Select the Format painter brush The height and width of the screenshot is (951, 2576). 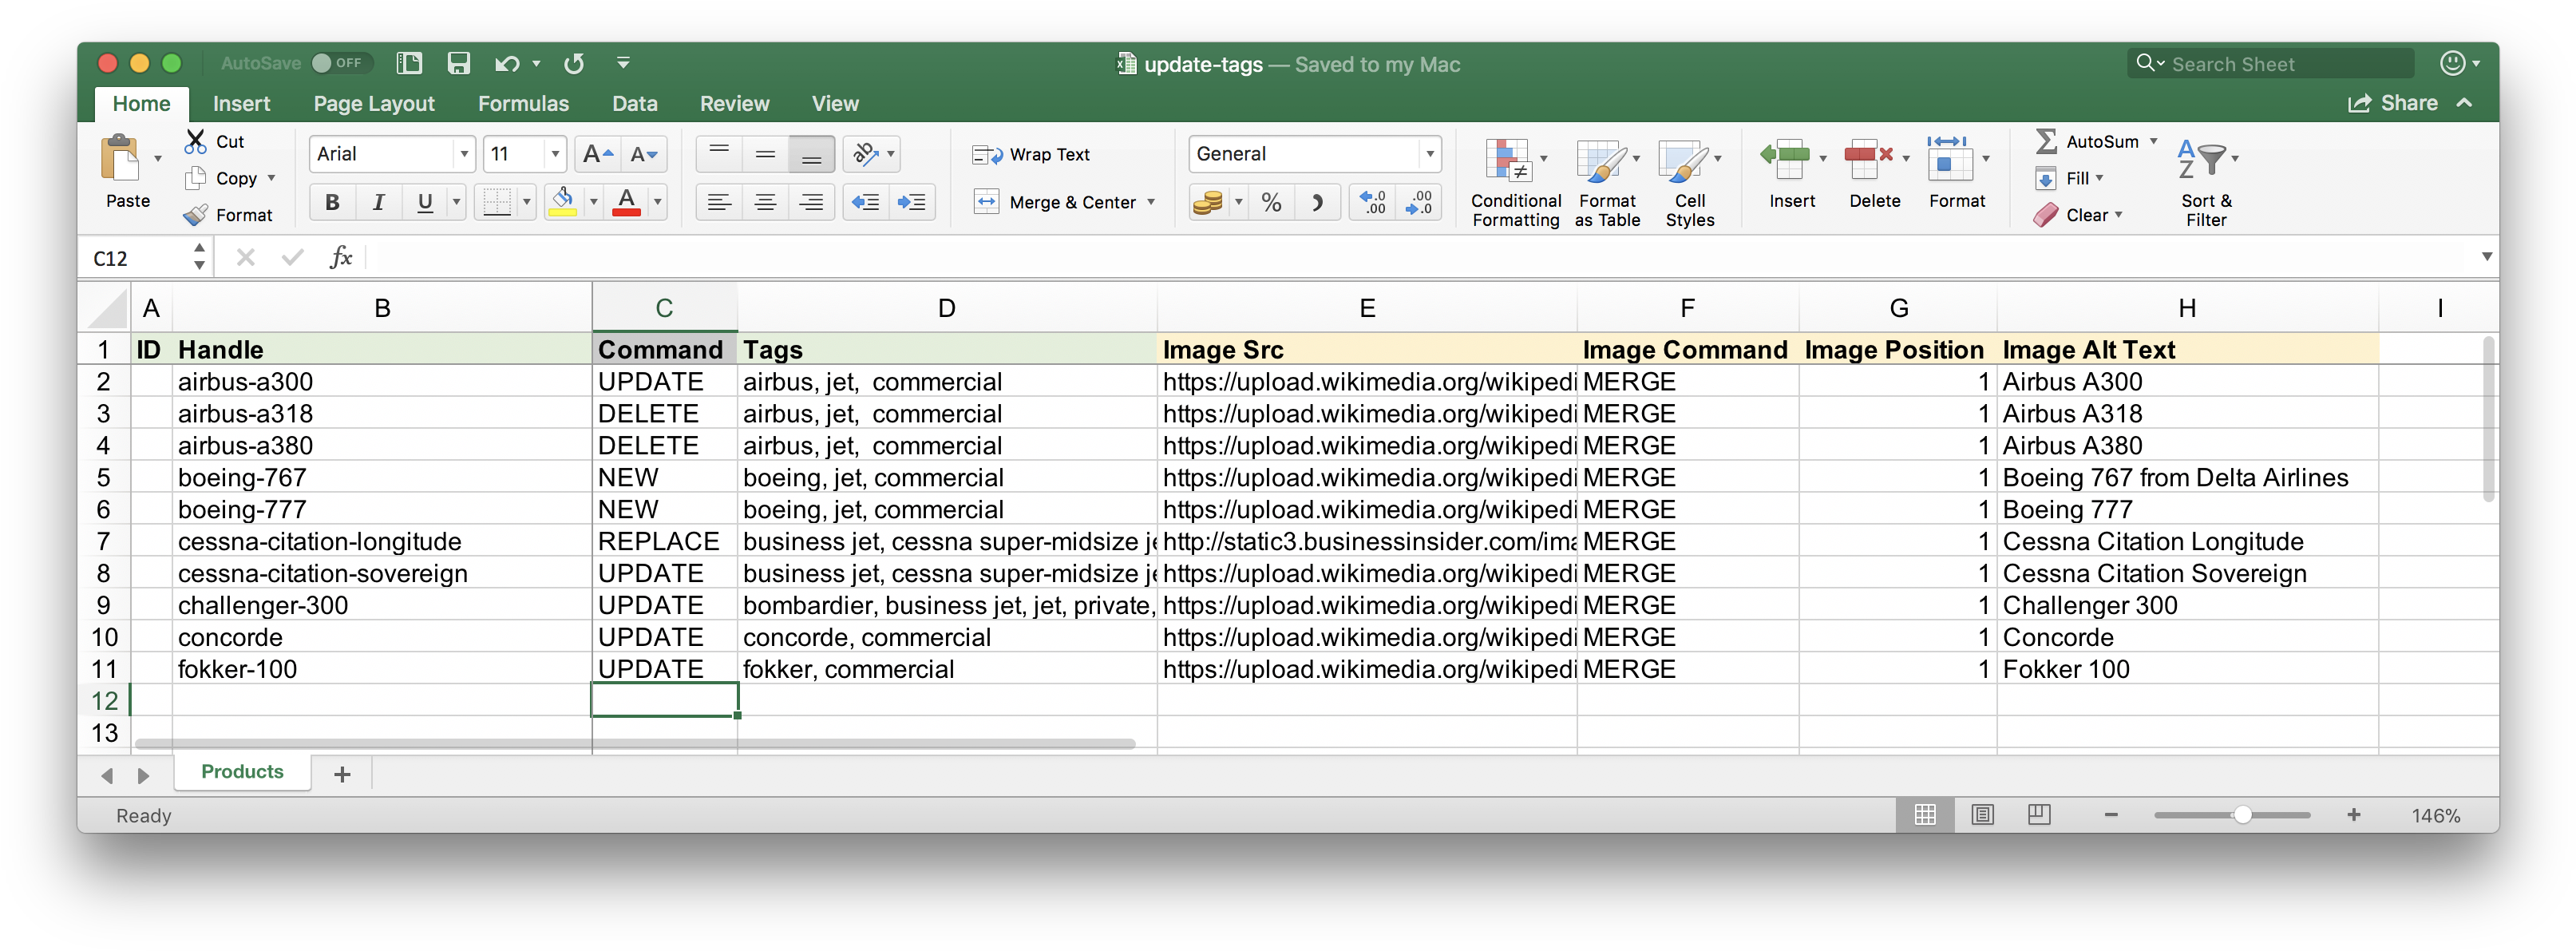(x=196, y=215)
